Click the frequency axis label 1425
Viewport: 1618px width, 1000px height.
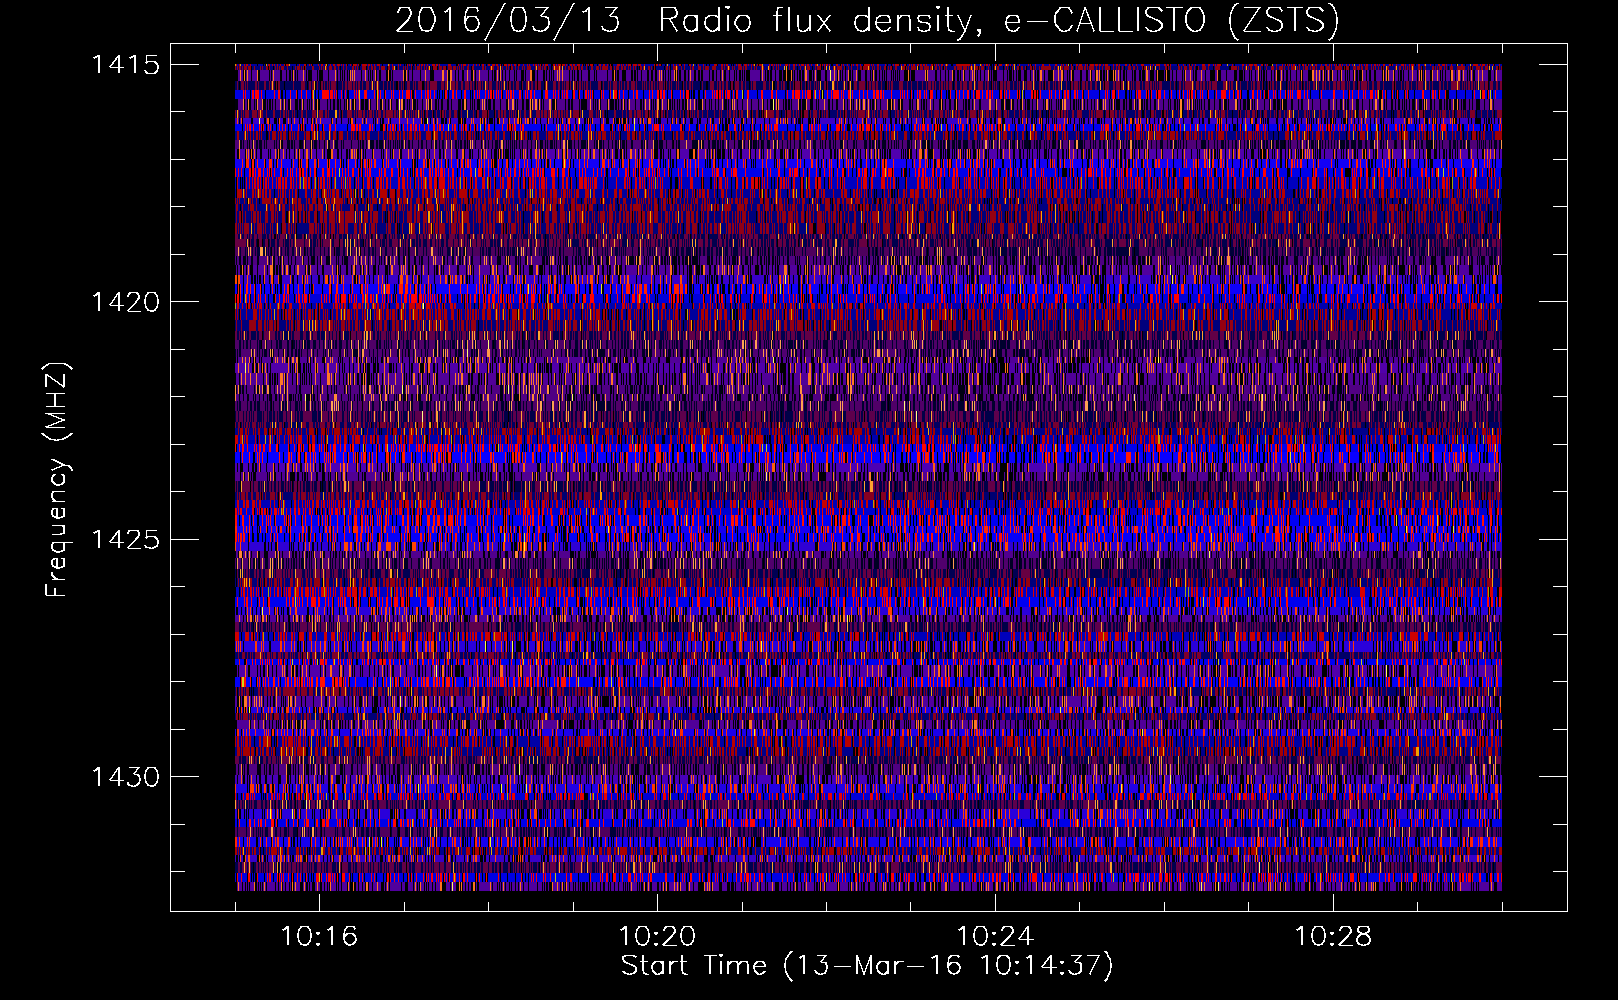(125, 540)
